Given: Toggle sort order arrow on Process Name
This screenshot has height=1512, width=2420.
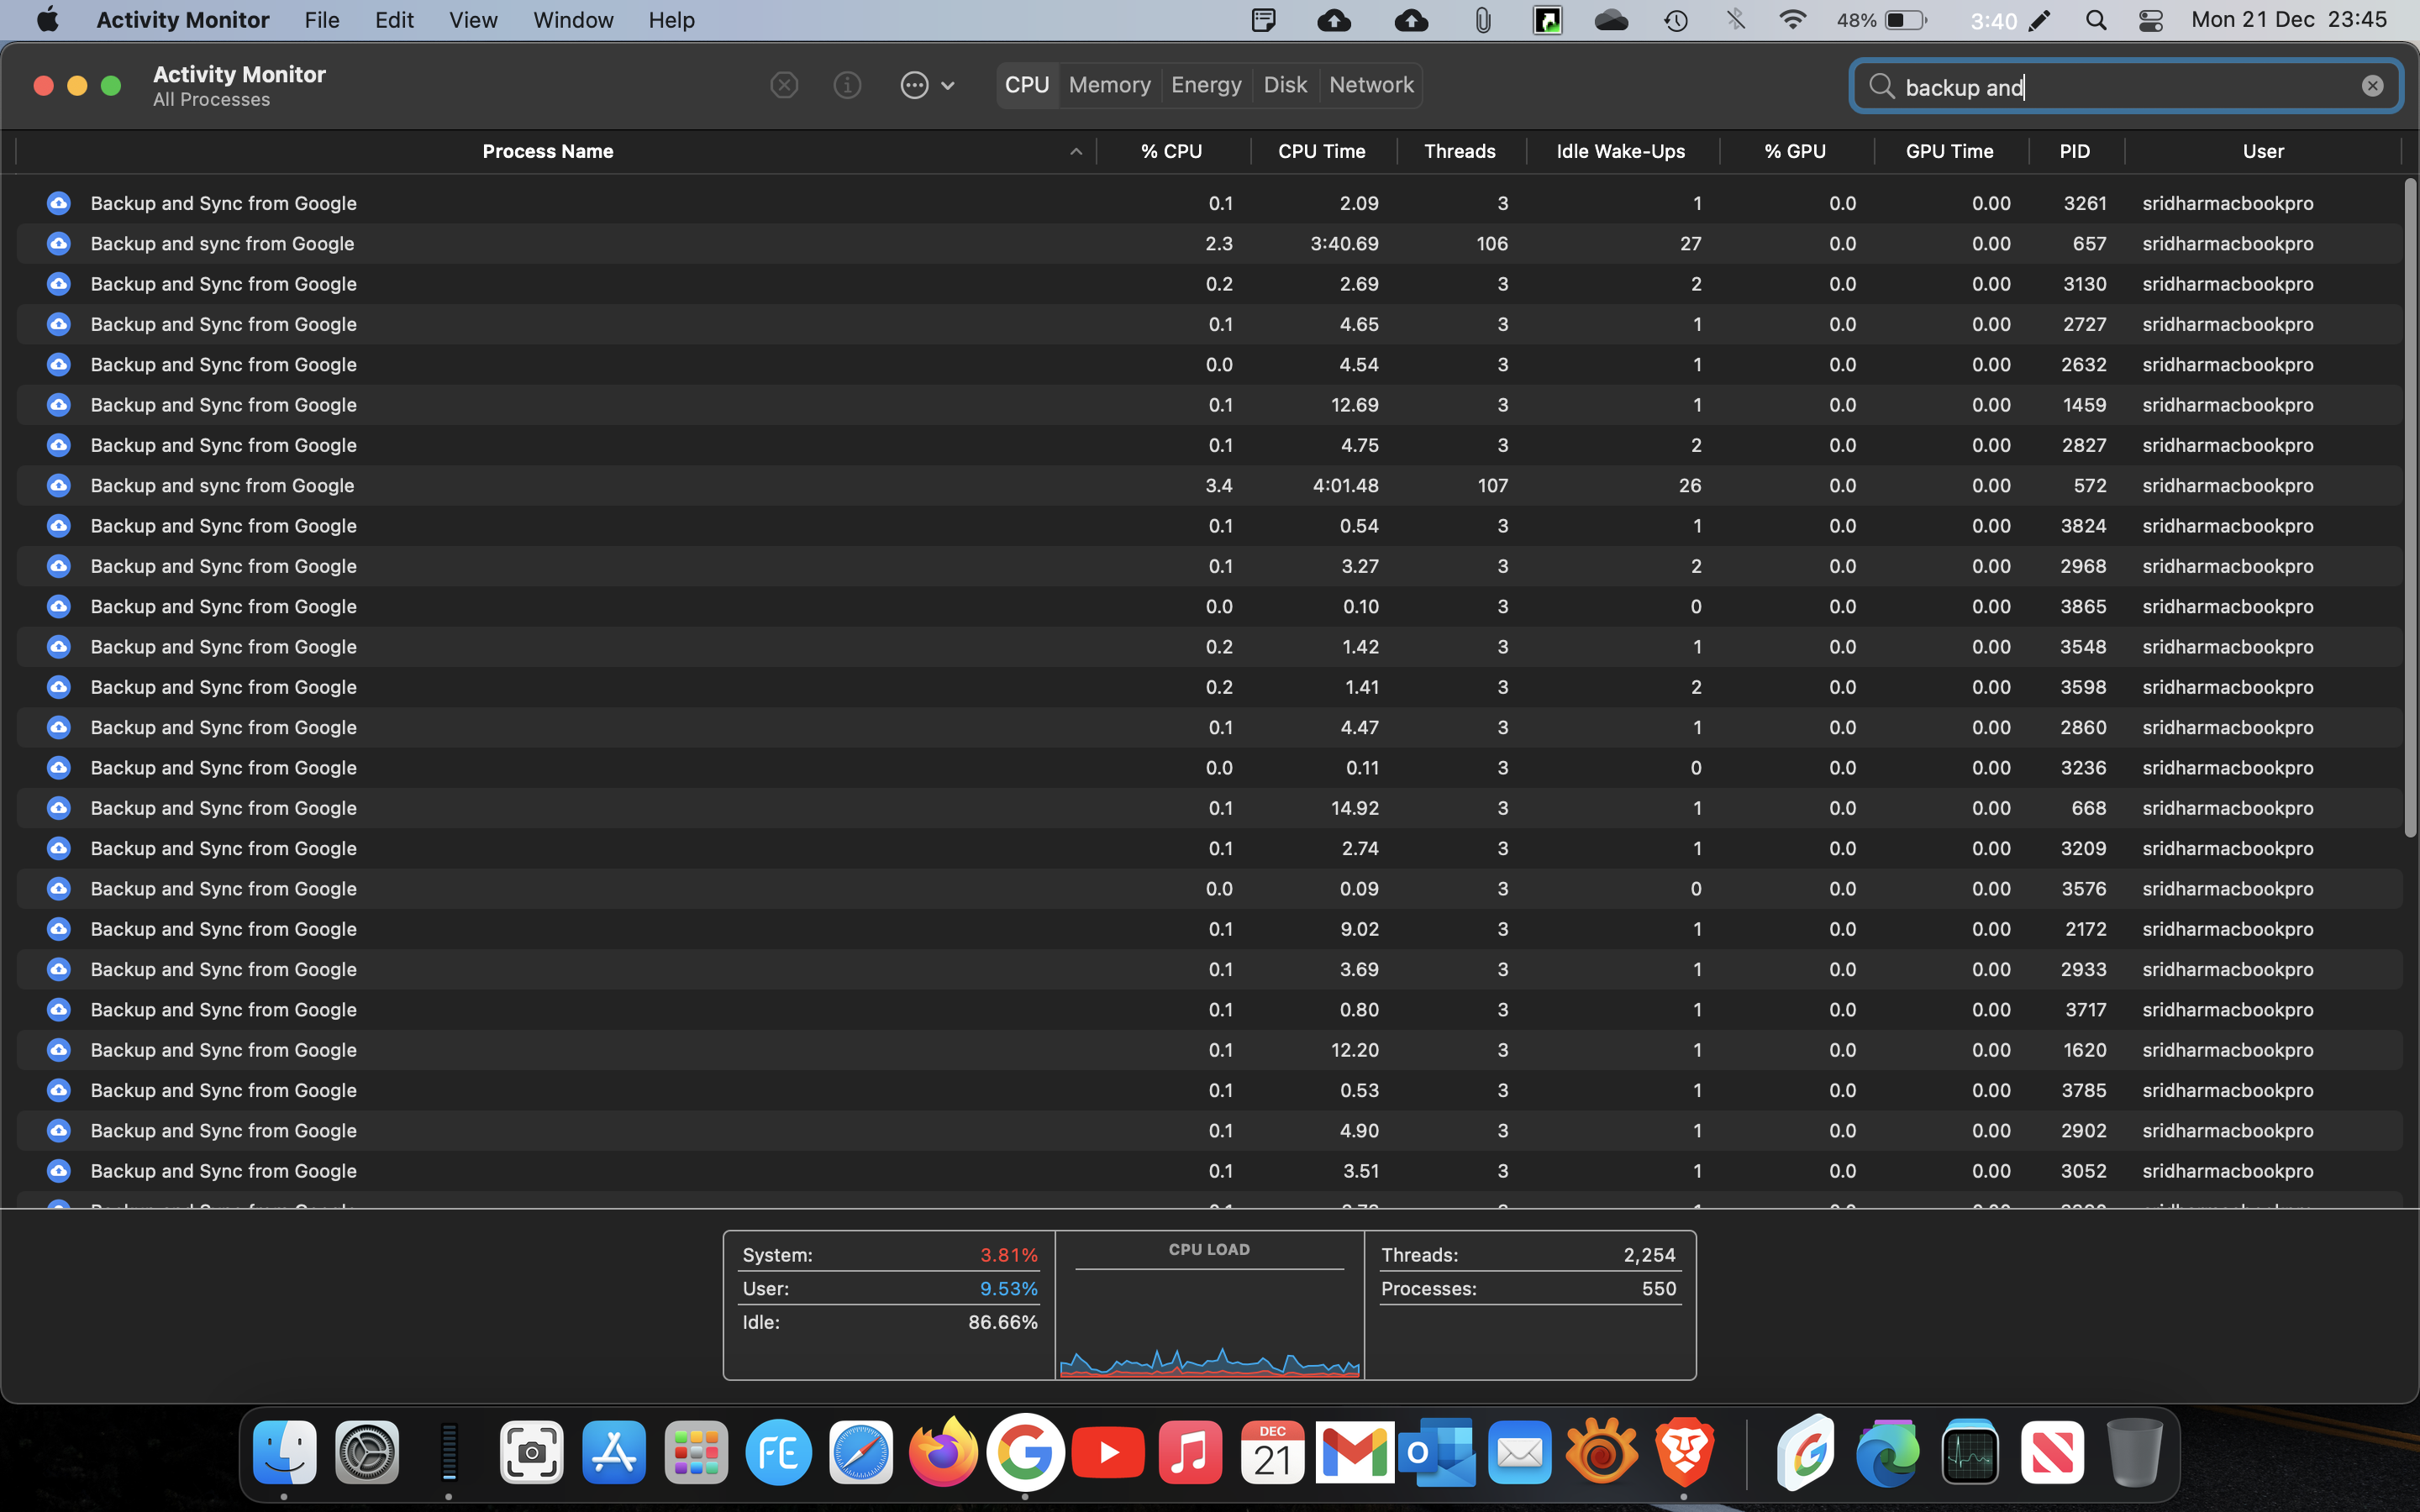Looking at the screenshot, I should pyautogui.click(x=1076, y=152).
